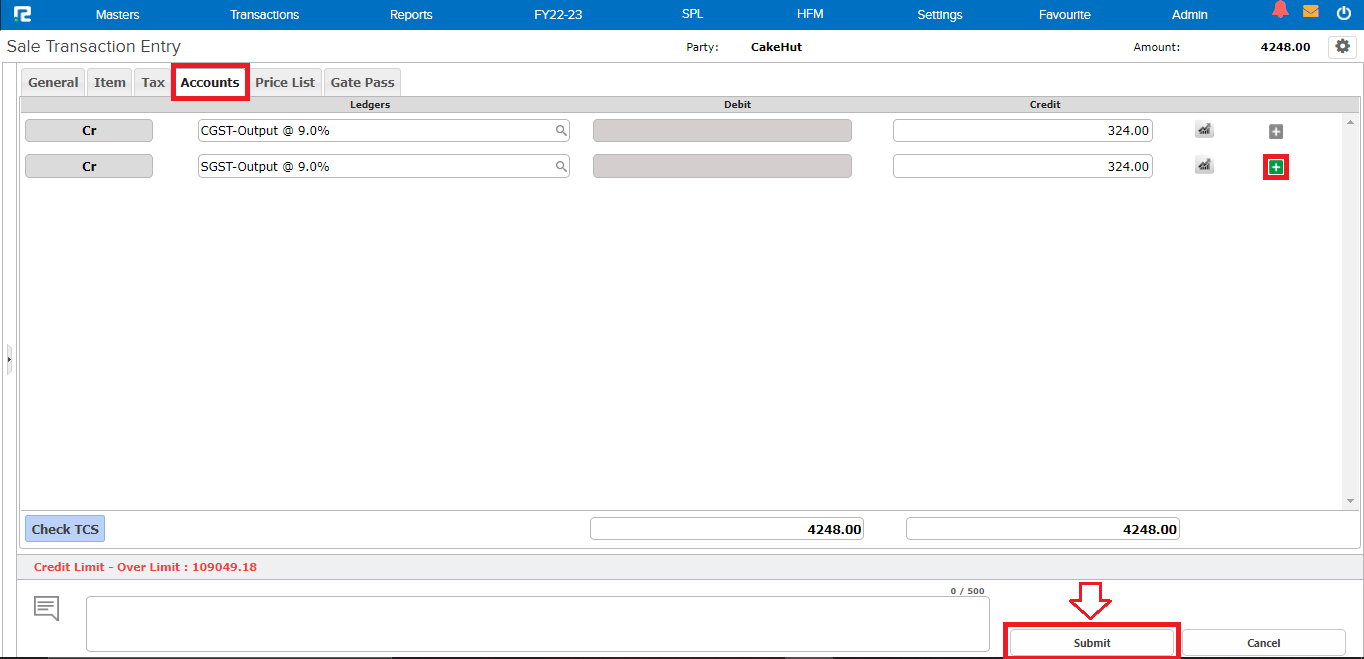Expand the collapsed left side panel arrow
The image size is (1364, 659).
pyautogui.click(x=9, y=360)
